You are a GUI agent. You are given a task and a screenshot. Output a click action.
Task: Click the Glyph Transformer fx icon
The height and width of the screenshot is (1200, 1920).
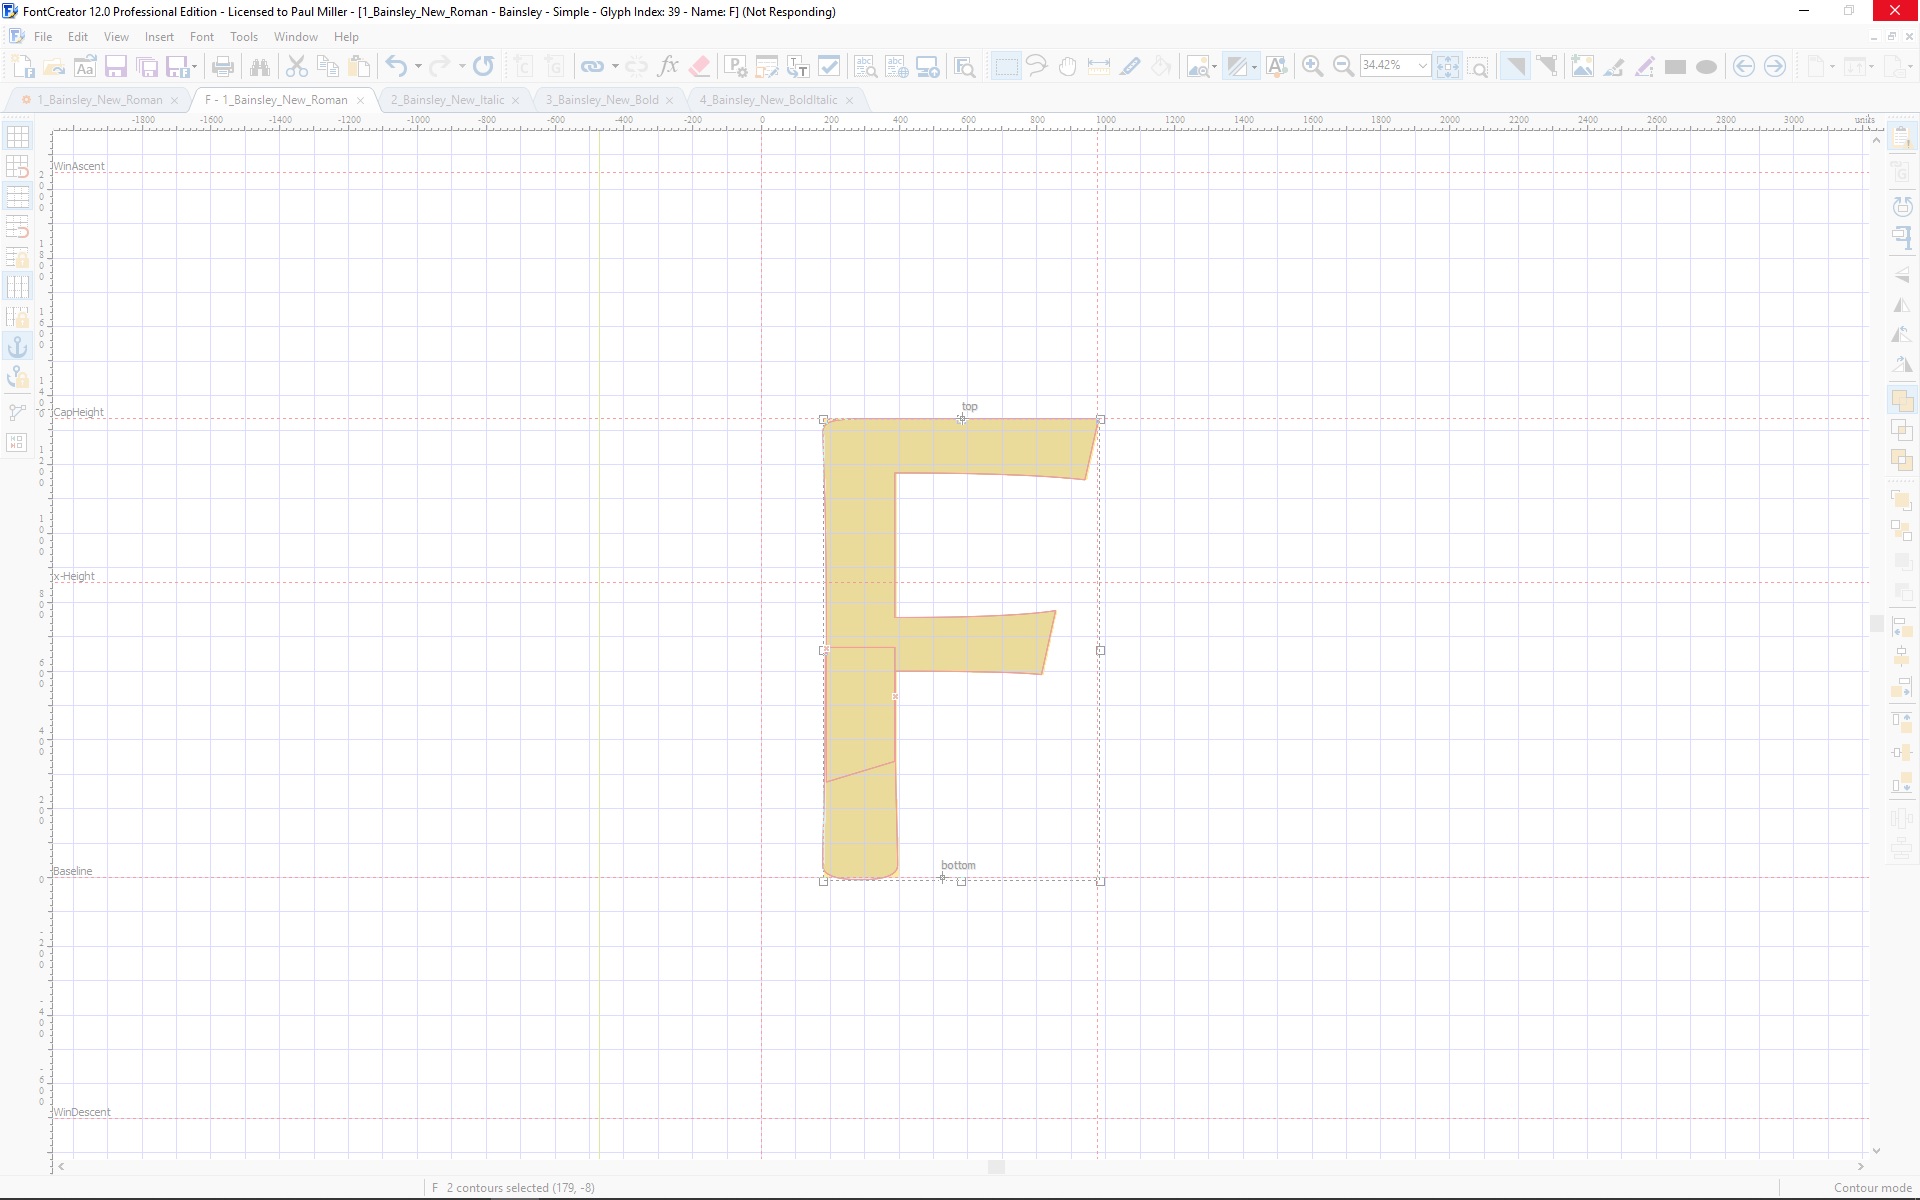668,67
